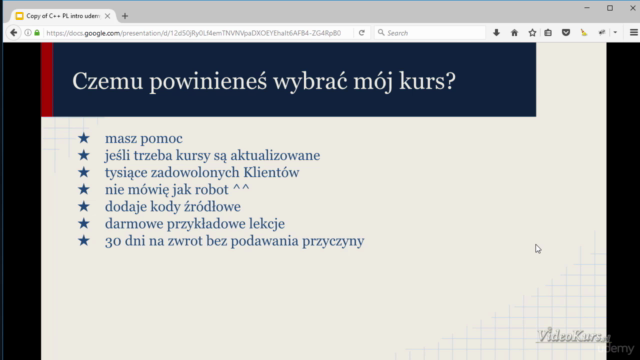Click 'tysiące zadowolonych Klientów' line
The height and width of the screenshot is (360, 640).
[x=202, y=173]
